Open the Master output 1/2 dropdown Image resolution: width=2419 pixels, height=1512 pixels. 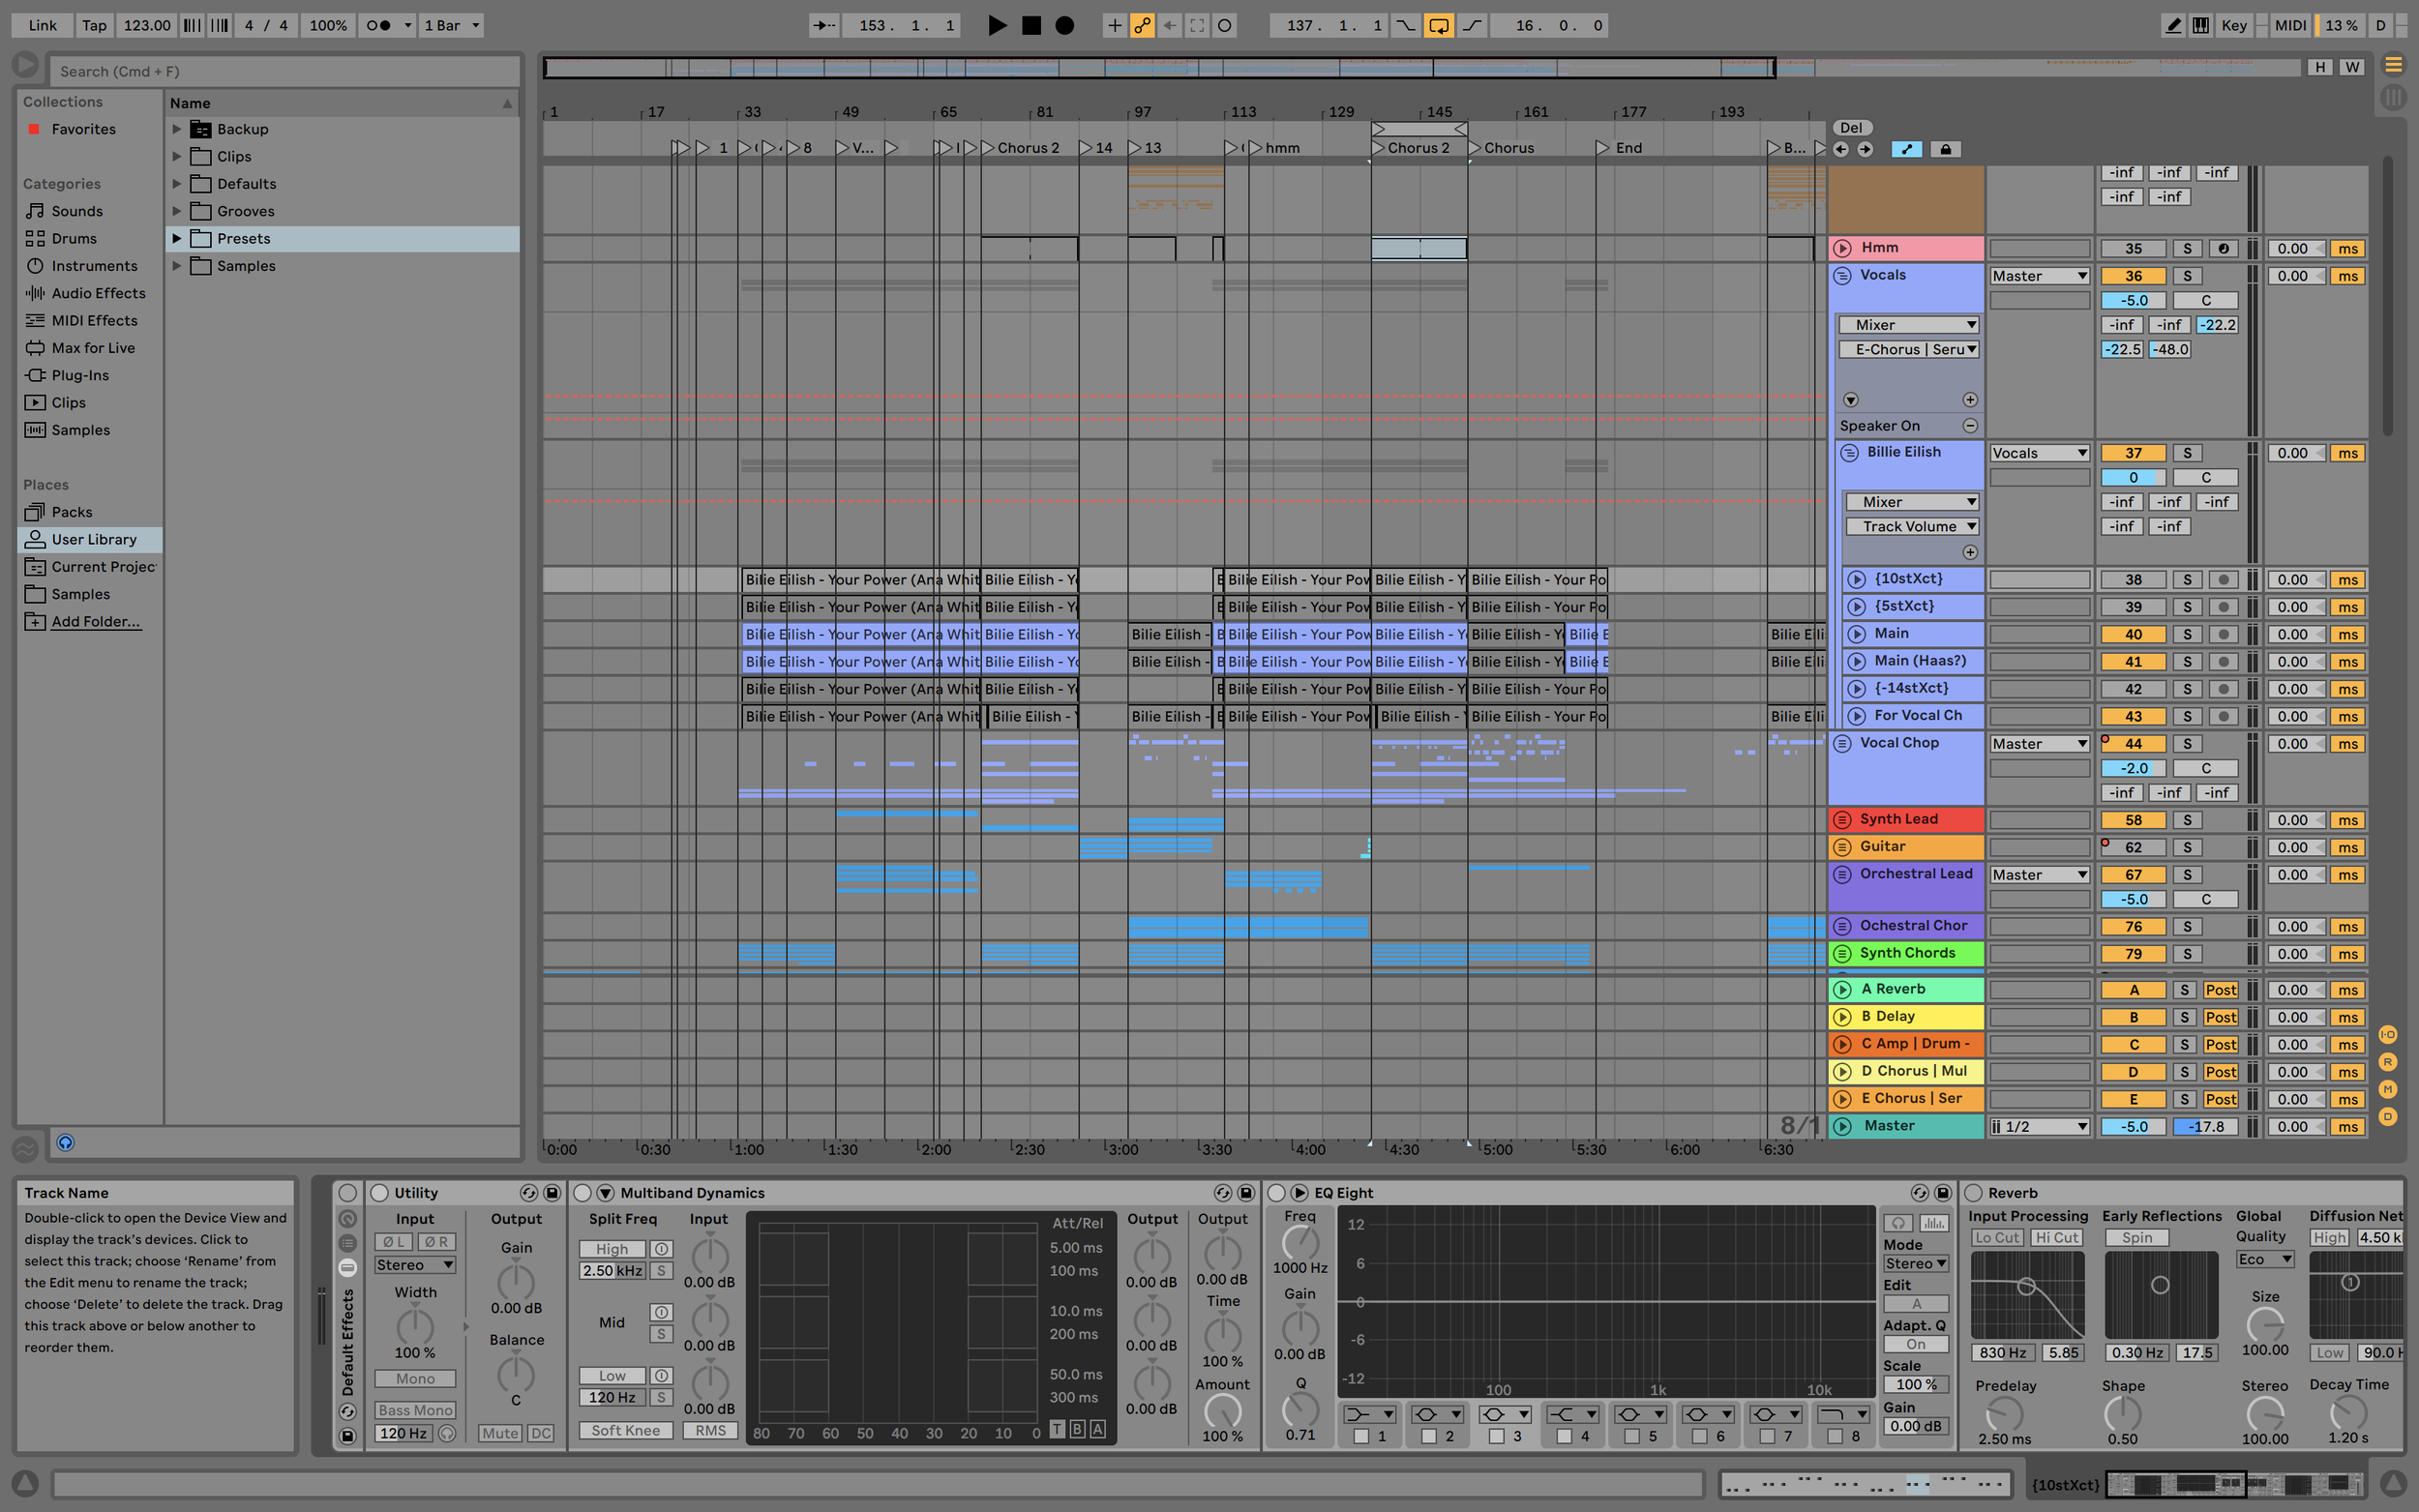[2039, 1127]
